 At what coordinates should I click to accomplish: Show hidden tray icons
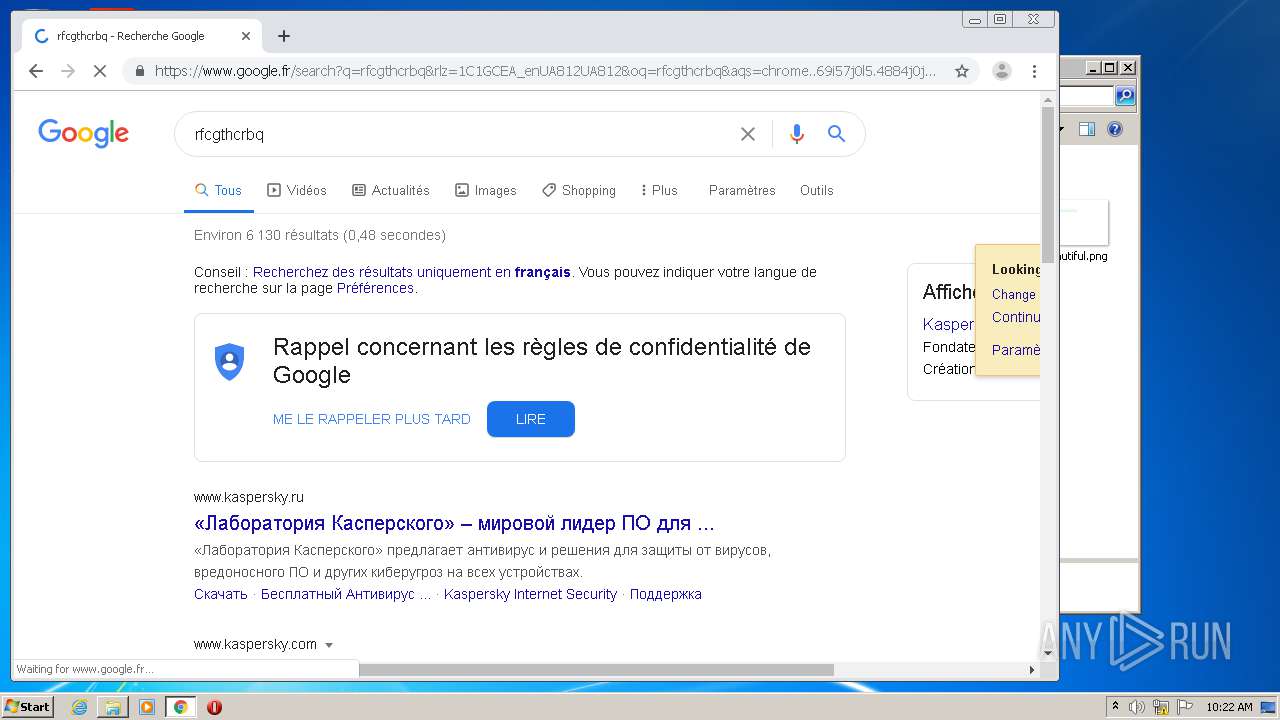[1115, 707]
